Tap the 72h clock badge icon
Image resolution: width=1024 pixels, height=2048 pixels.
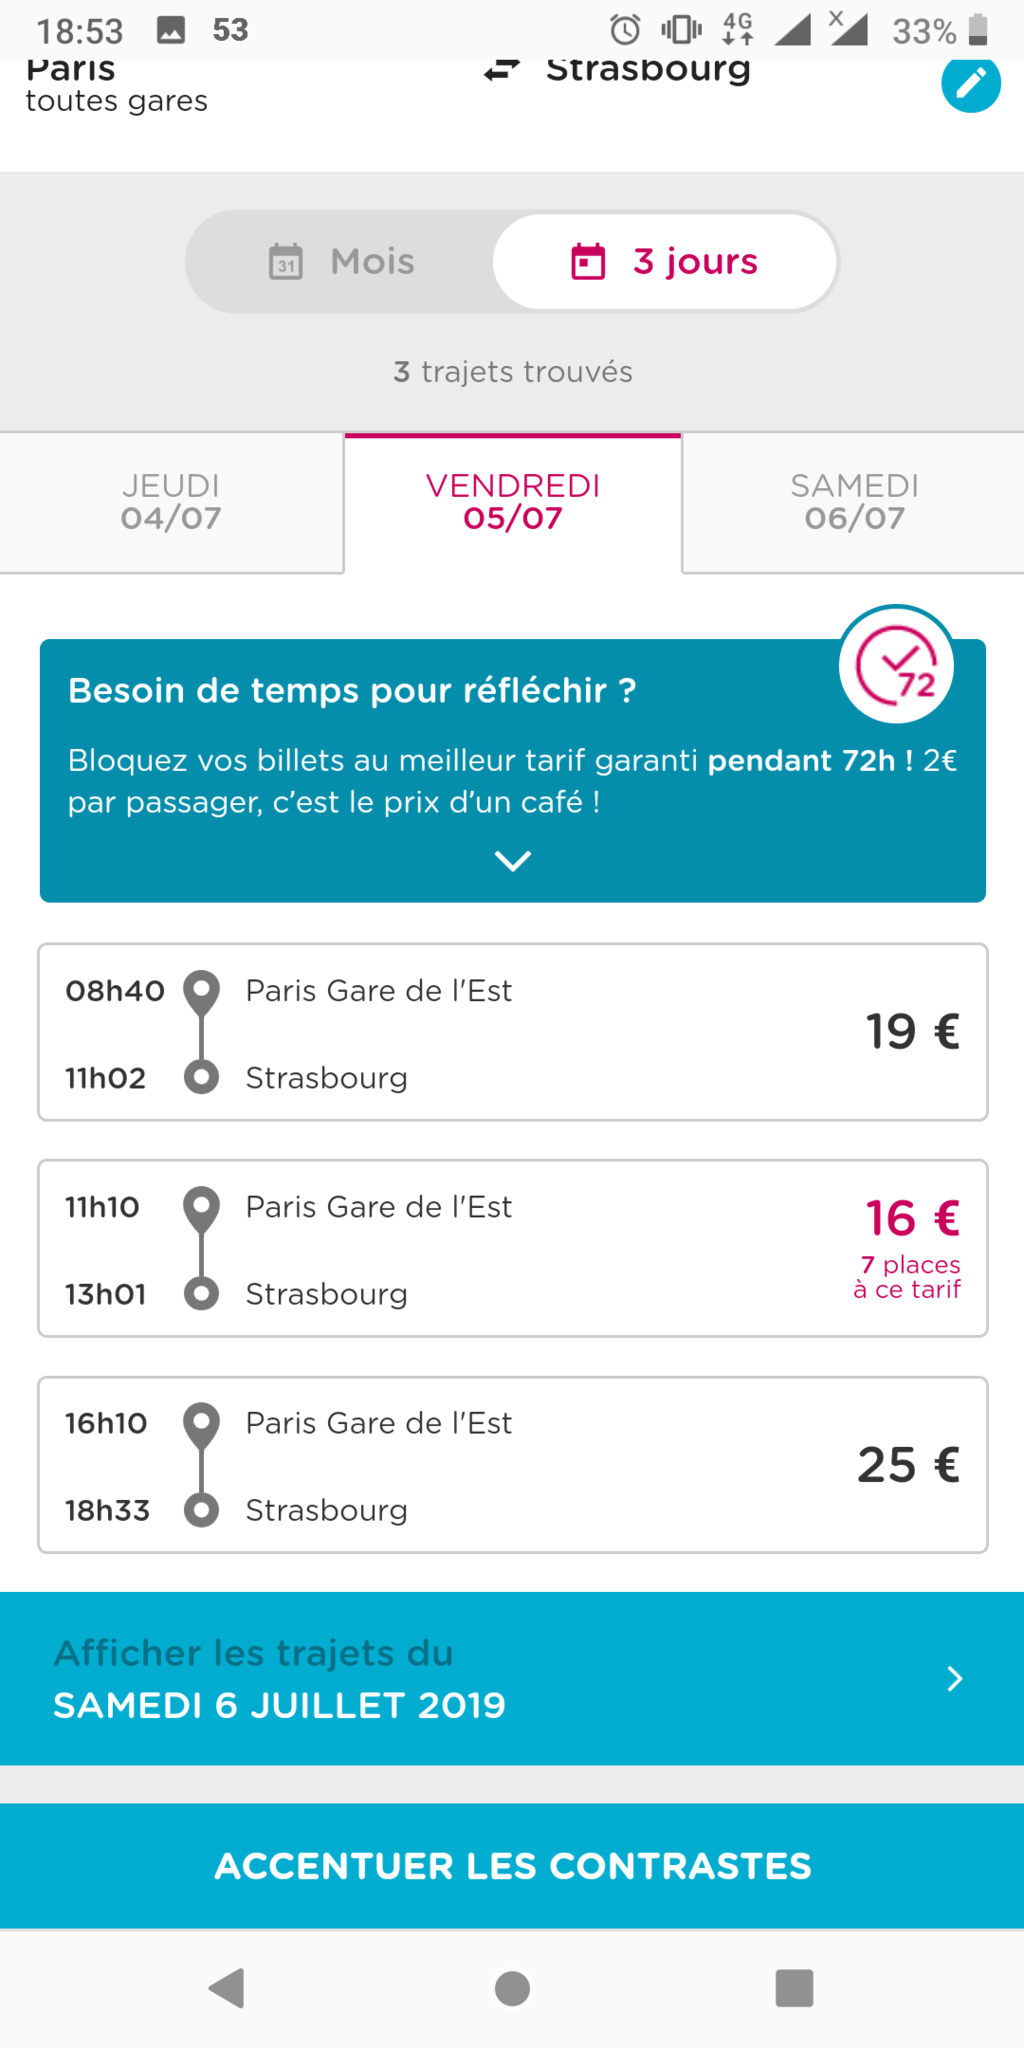pyautogui.click(x=897, y=666)
